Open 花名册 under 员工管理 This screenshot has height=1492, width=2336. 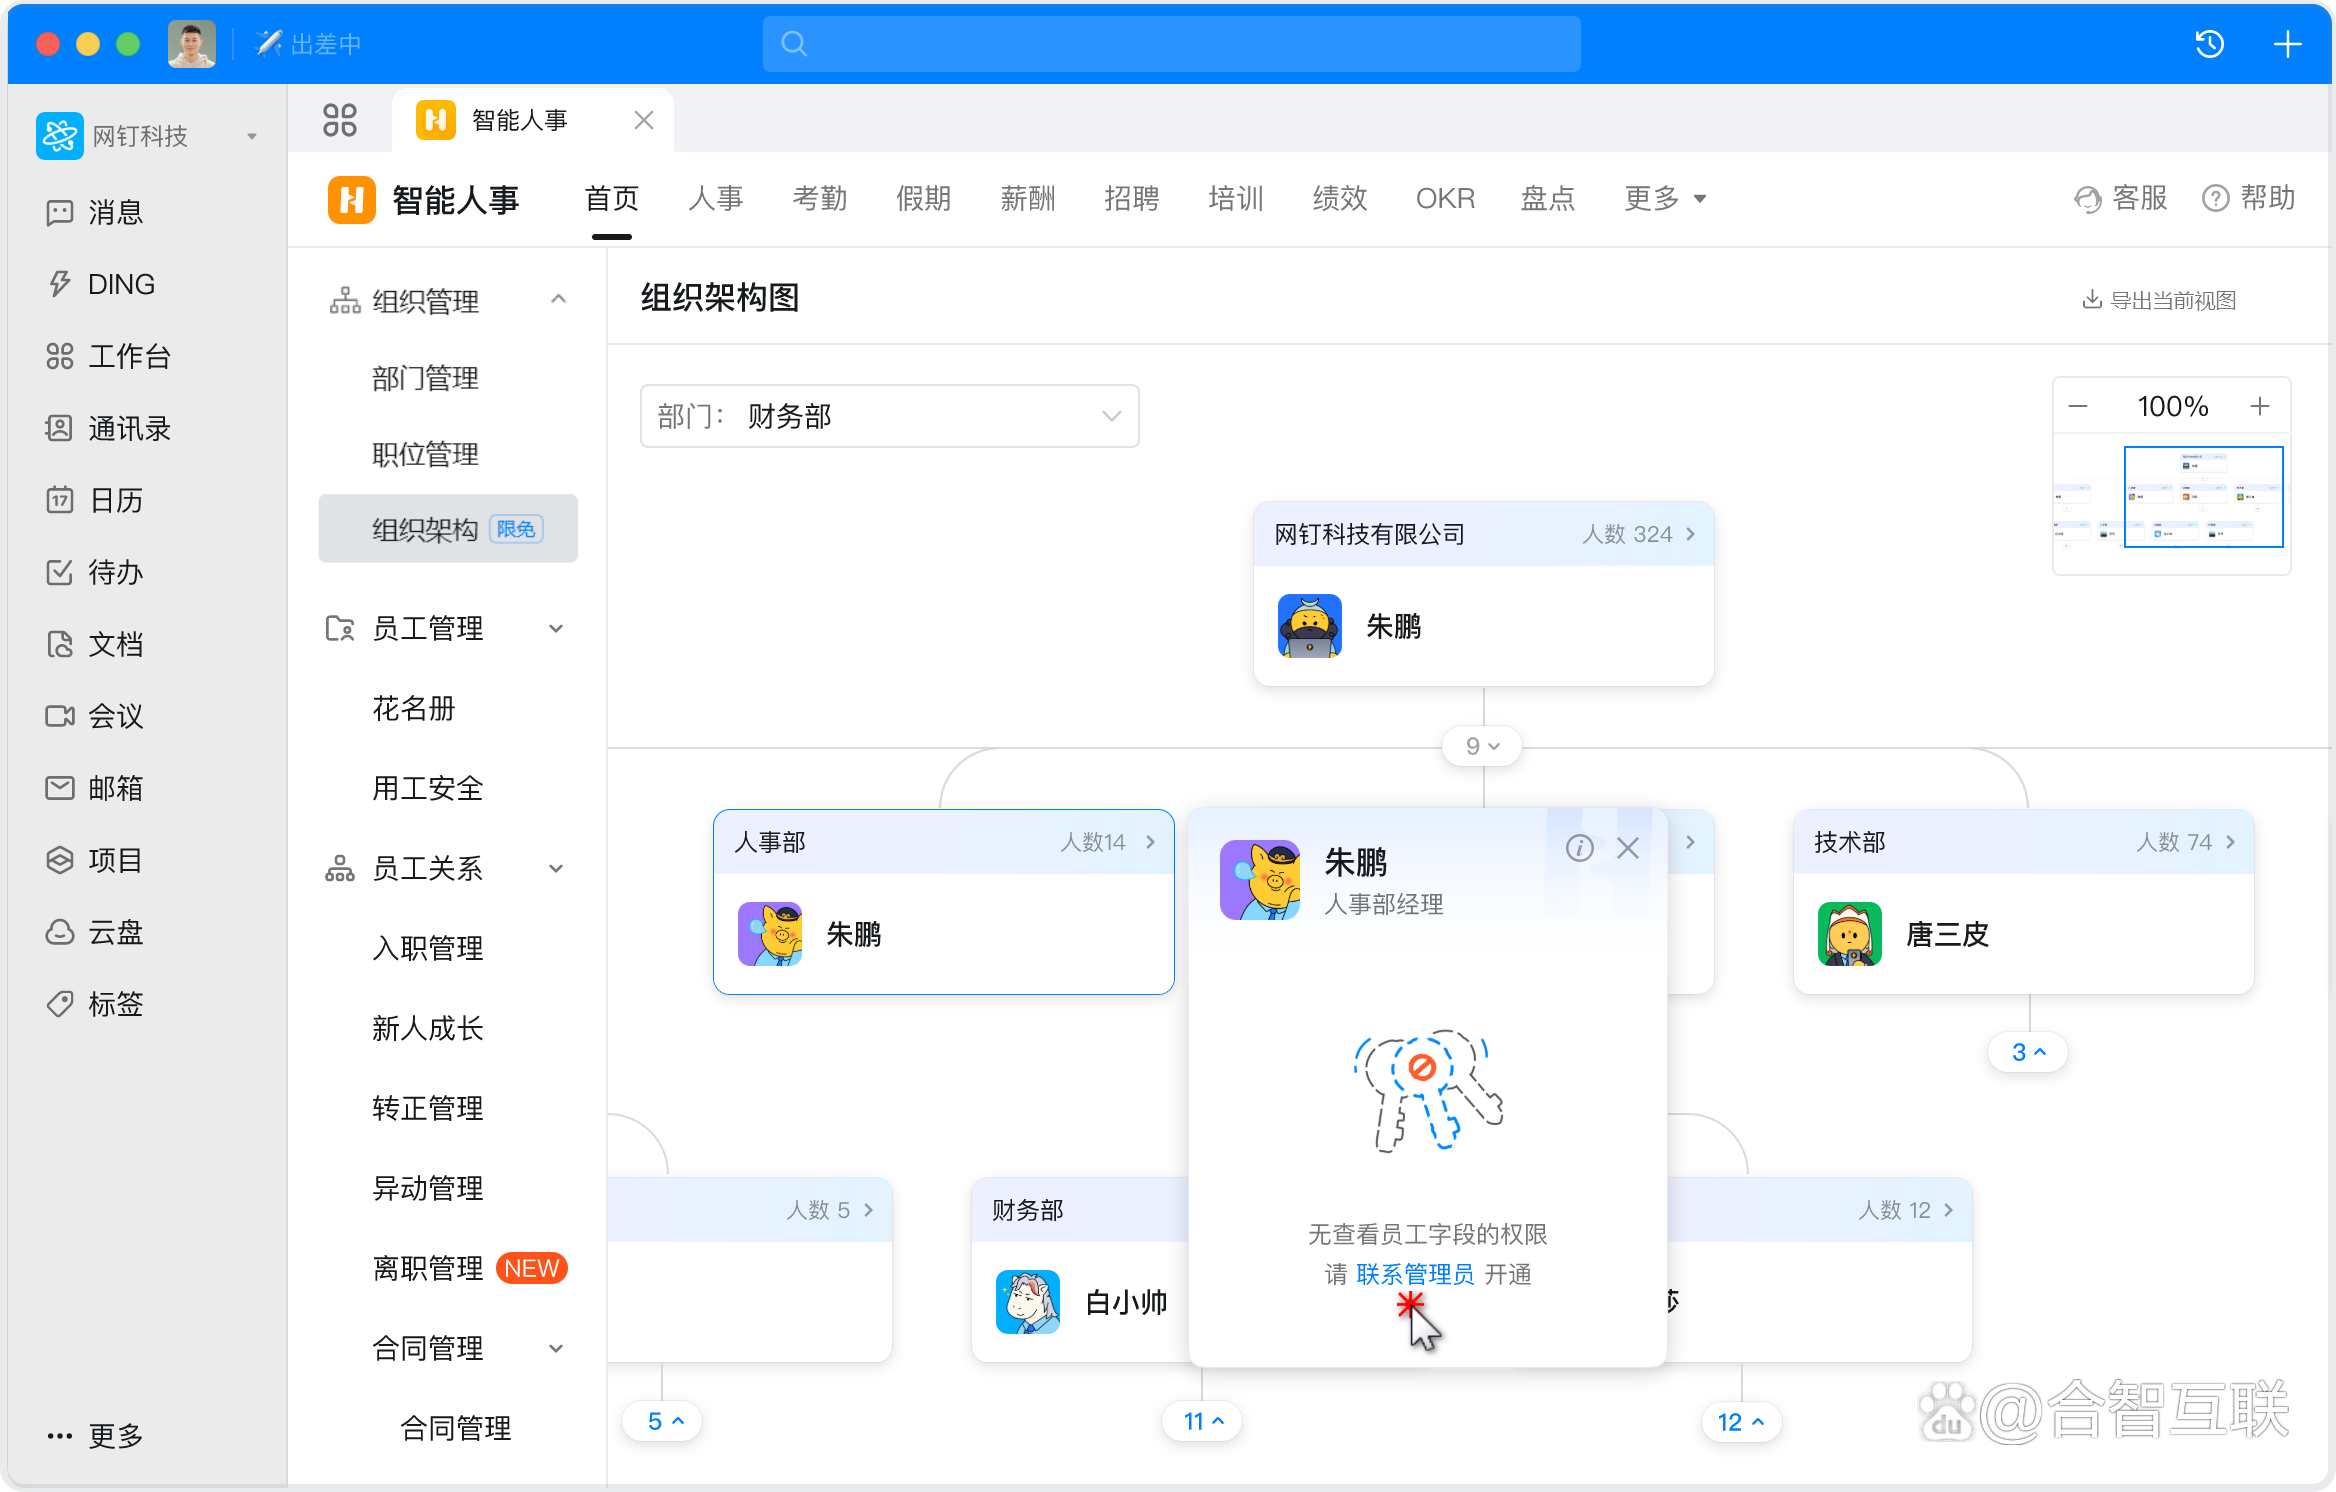click(413, 708)
